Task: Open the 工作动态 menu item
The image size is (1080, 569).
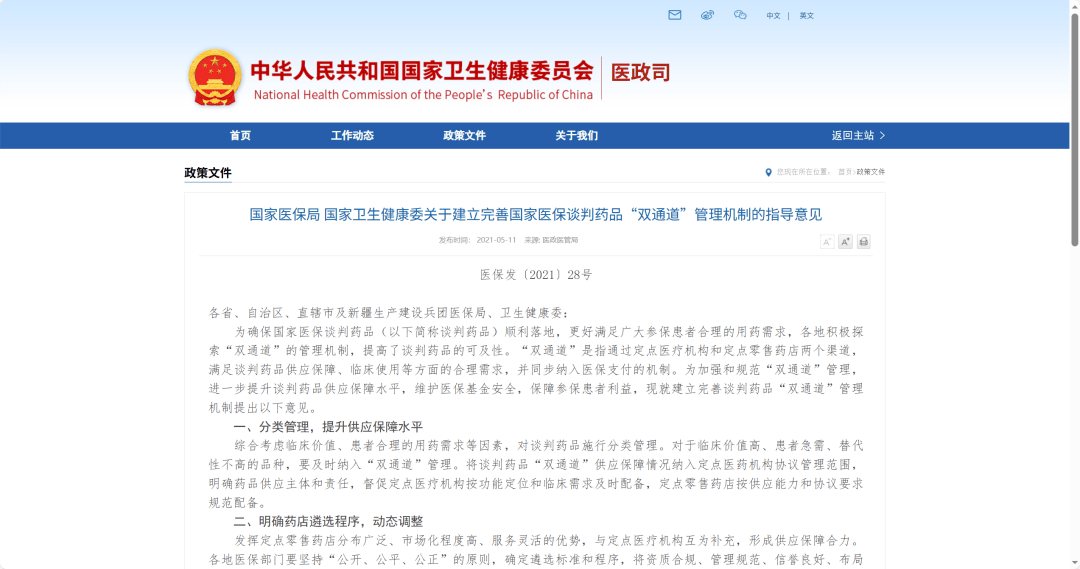Action: (352, 136)
